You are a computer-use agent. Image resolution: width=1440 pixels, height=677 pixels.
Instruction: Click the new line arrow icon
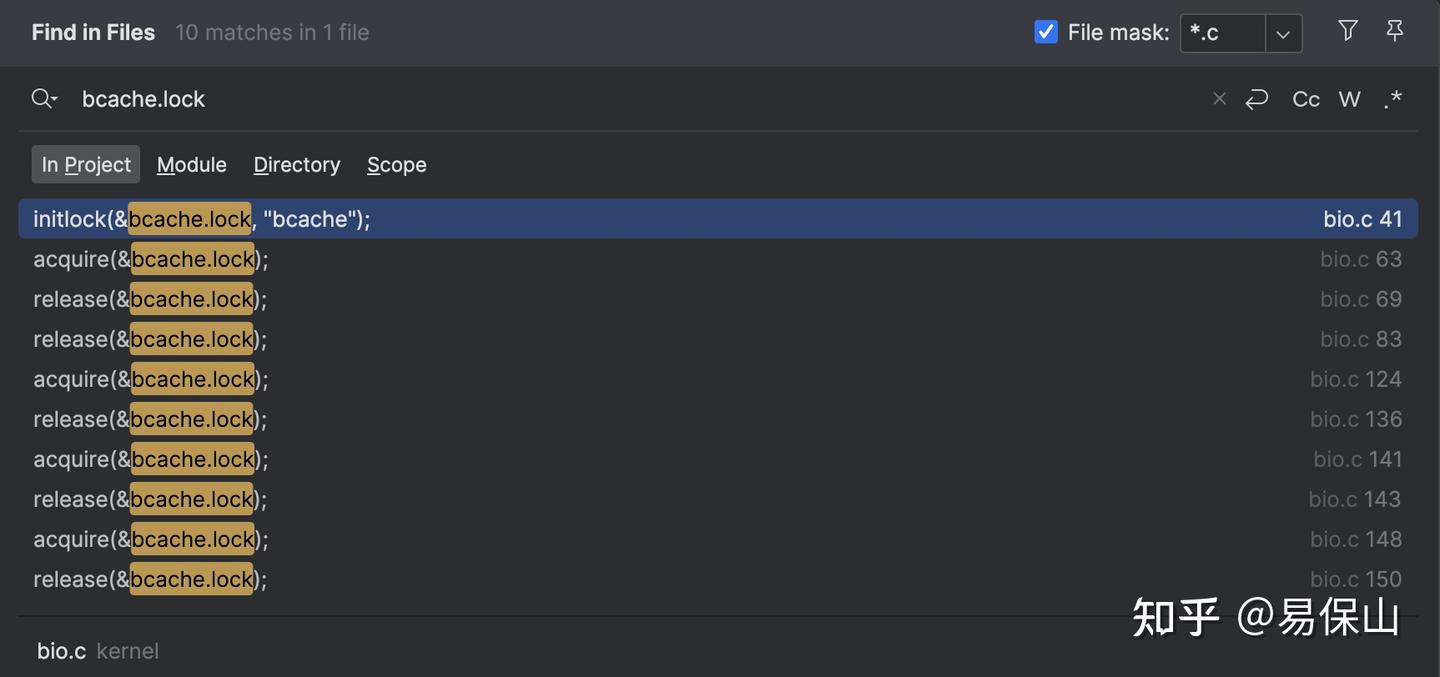pyautogui.click(x=1257, y=98)
